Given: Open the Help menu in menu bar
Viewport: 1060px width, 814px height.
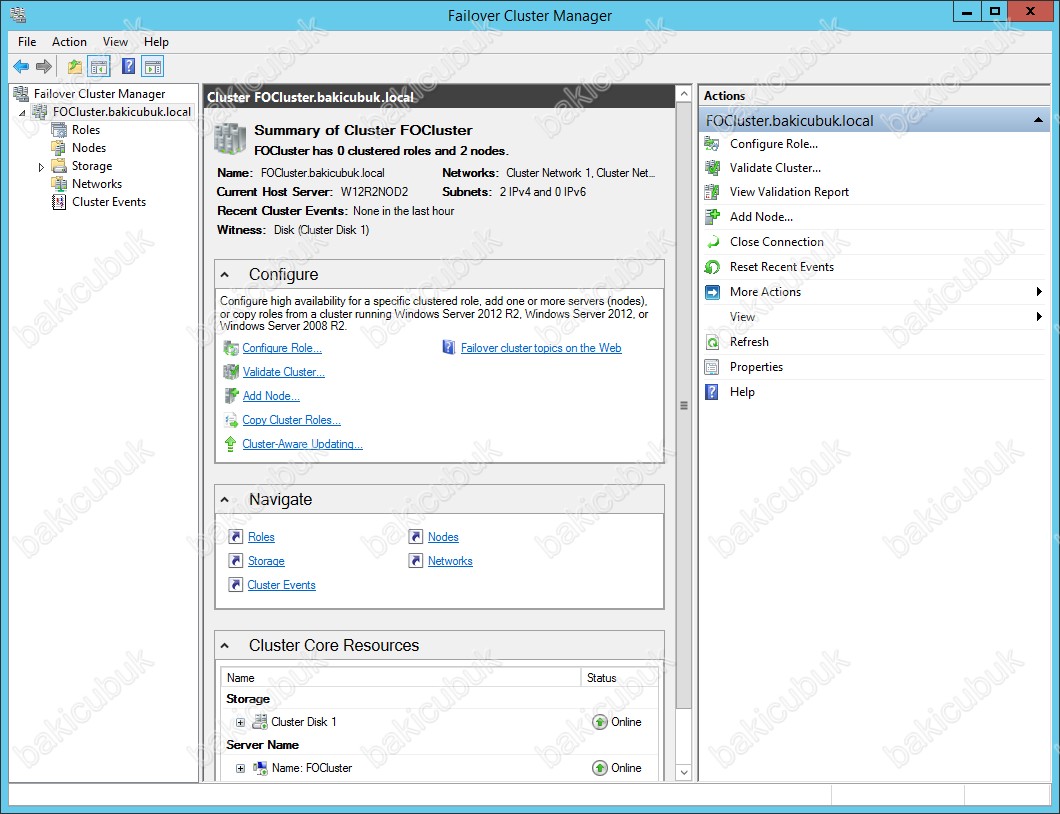Looking at the screenshot, I should [x=156, y=42].
